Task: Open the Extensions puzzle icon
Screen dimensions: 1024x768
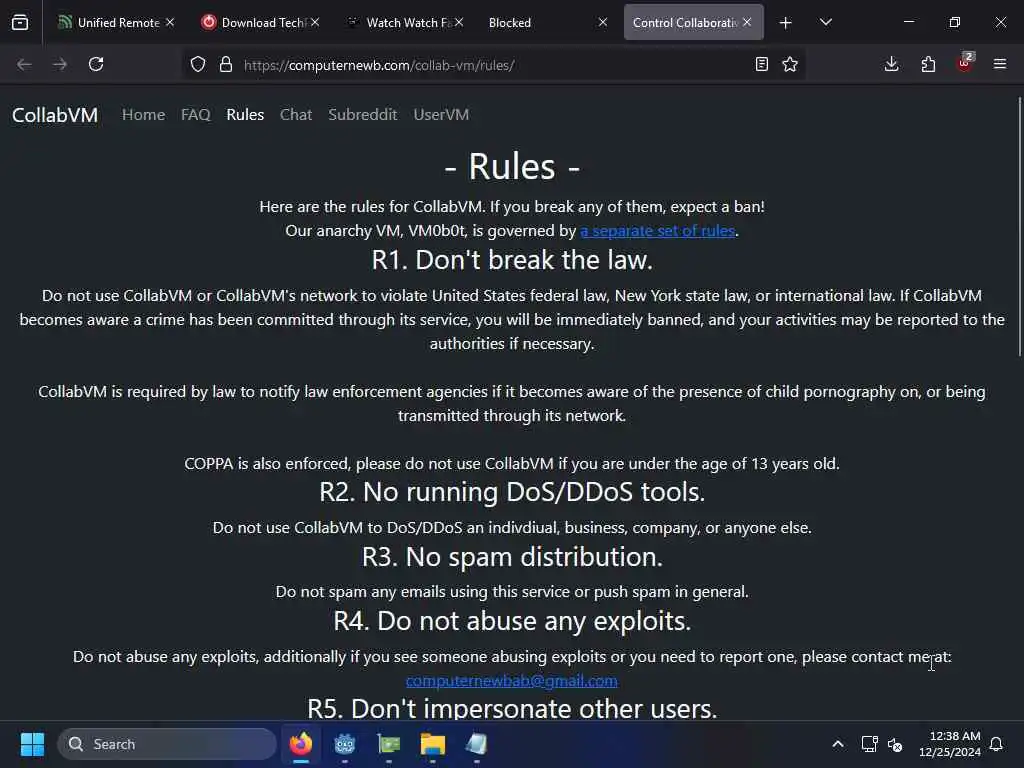Action: point(928,64)
